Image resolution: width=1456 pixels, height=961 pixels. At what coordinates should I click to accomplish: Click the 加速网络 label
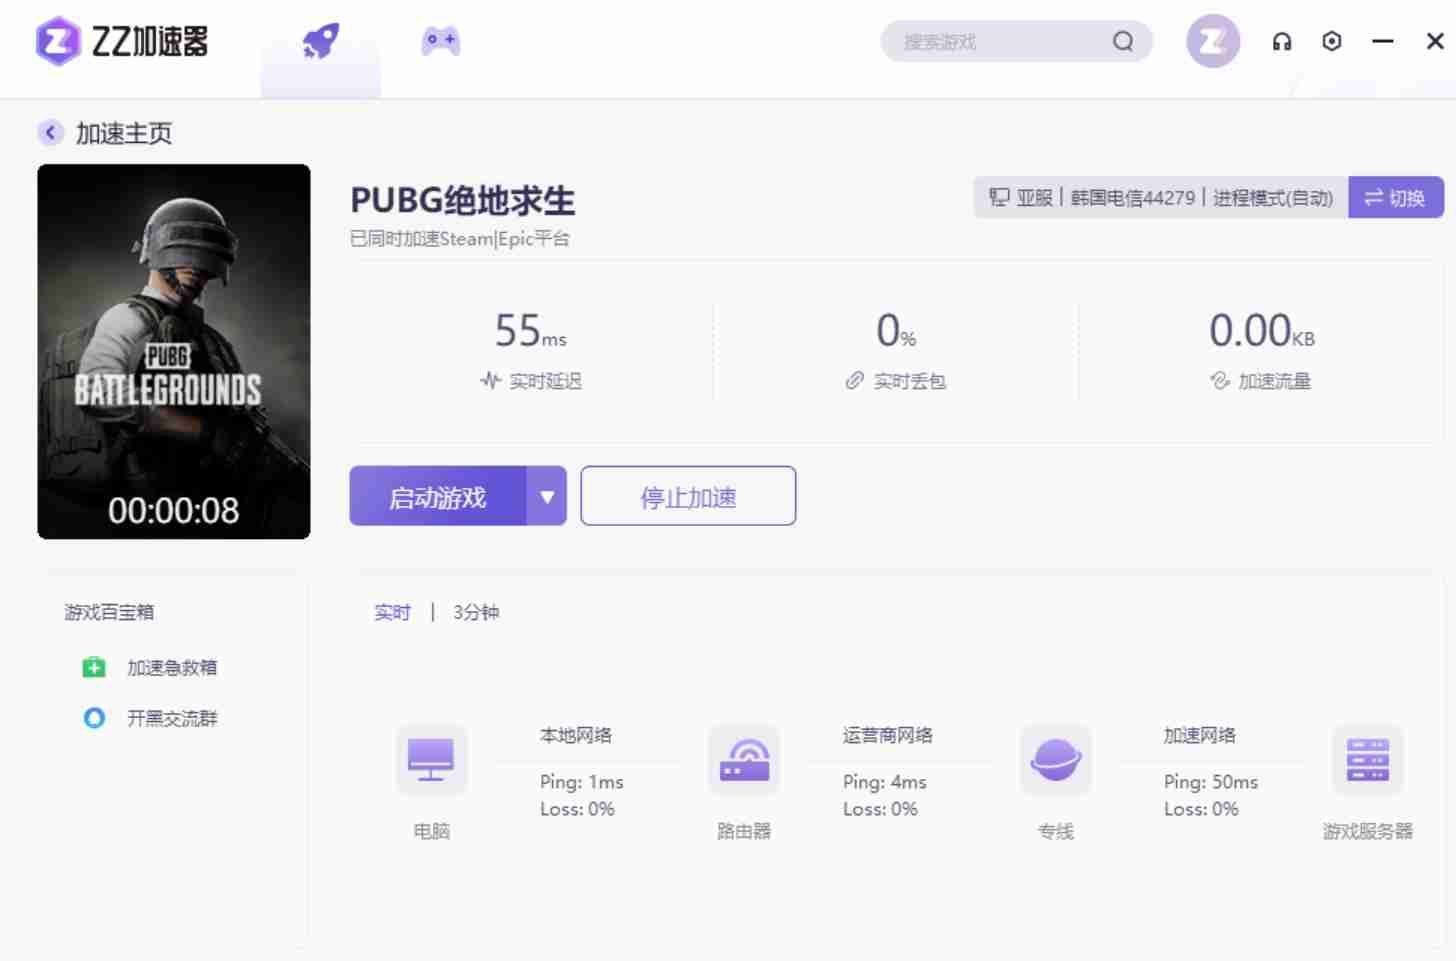pyautogui.click(x=1200, y=735)
